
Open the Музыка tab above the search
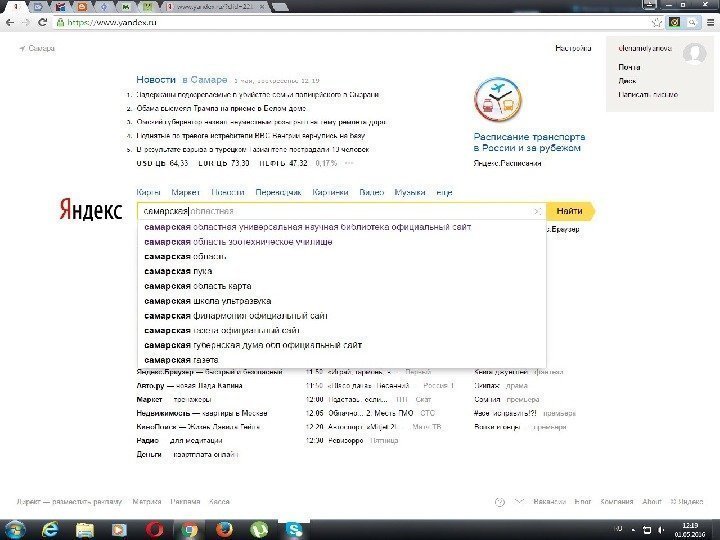click(x=410, y=192)
